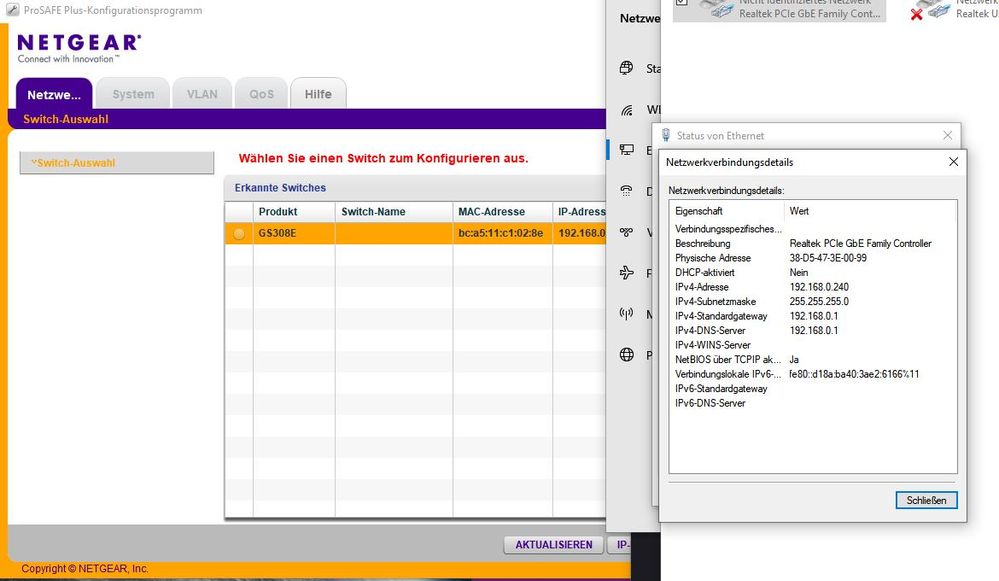Select the Ethernet monitor icon in Settings sidebar

[x=626, y=150]
